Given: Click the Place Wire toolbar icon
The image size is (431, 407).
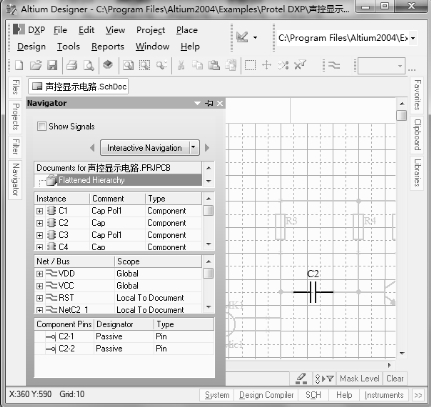Looking at the screenshot, I should [x=334, y=65].
